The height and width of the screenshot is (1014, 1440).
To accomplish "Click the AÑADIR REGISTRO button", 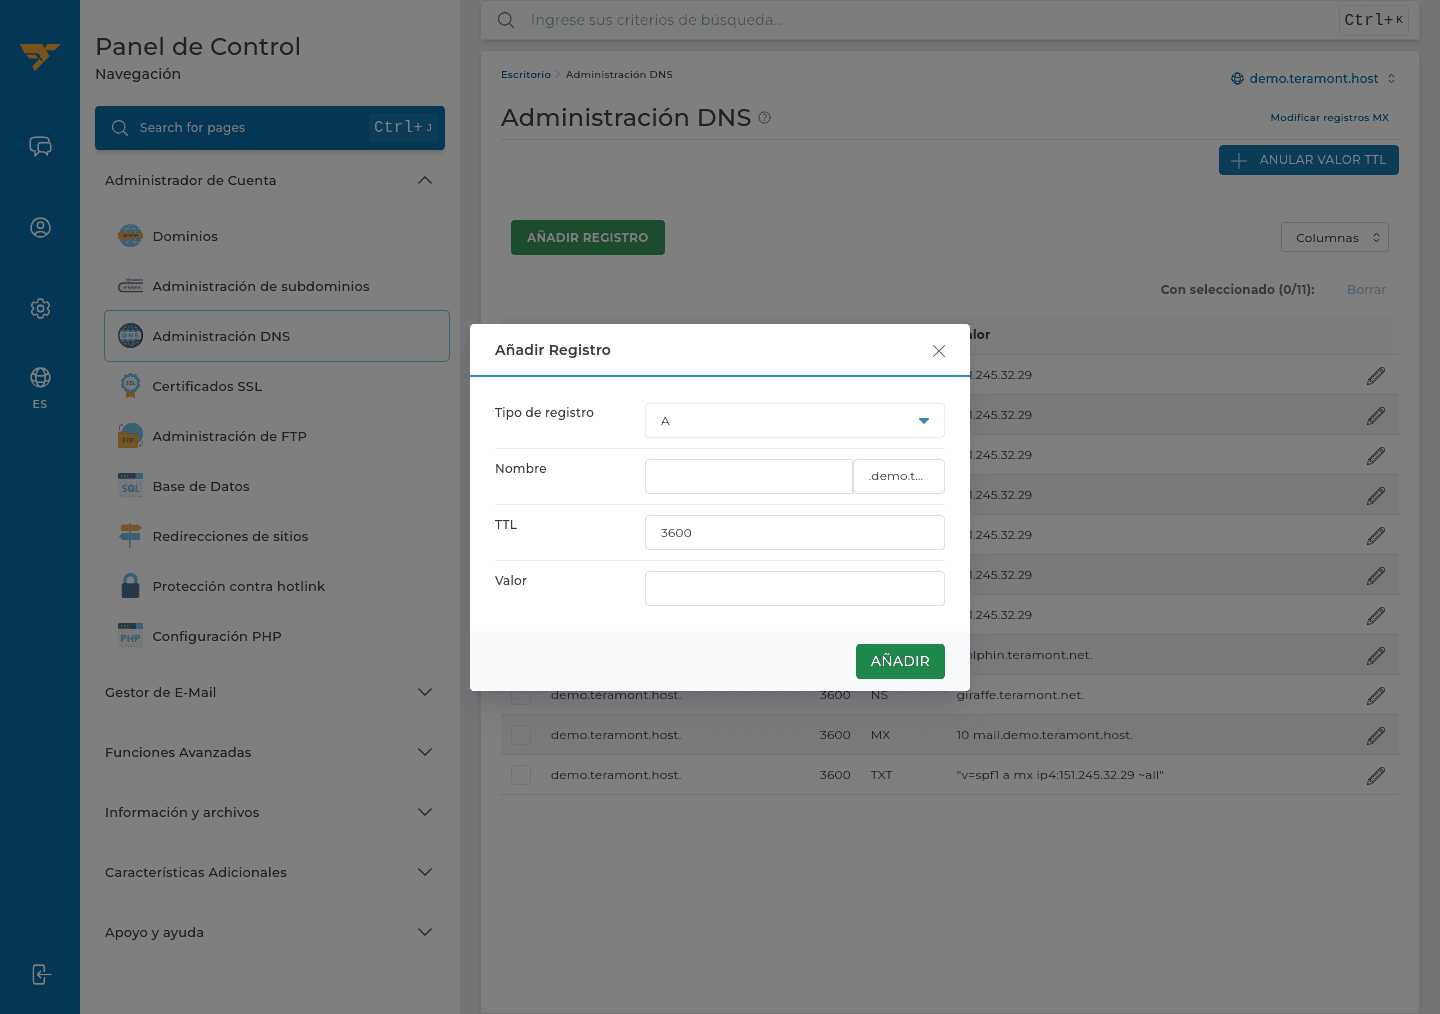I will point(588,238).
